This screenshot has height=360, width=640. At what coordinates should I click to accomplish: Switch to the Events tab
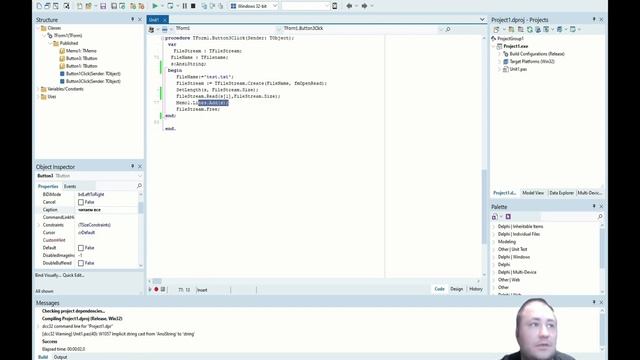[x=70, y=186]
